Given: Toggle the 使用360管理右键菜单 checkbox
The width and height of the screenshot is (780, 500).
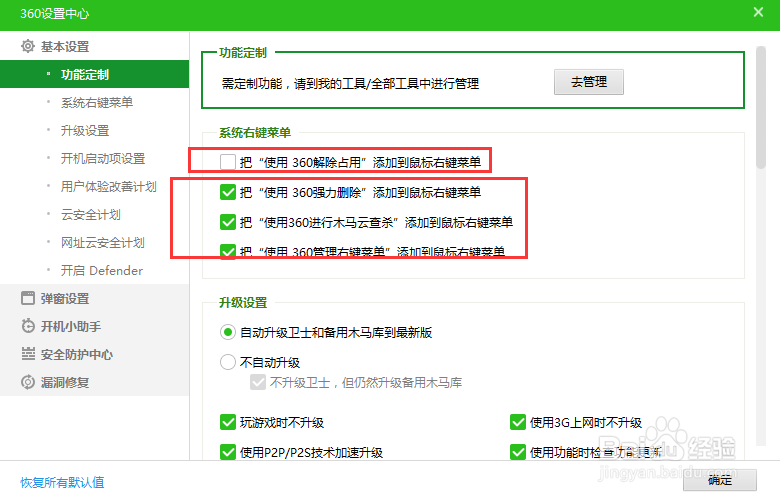Looking at the screenshot, I should [228, 251].
